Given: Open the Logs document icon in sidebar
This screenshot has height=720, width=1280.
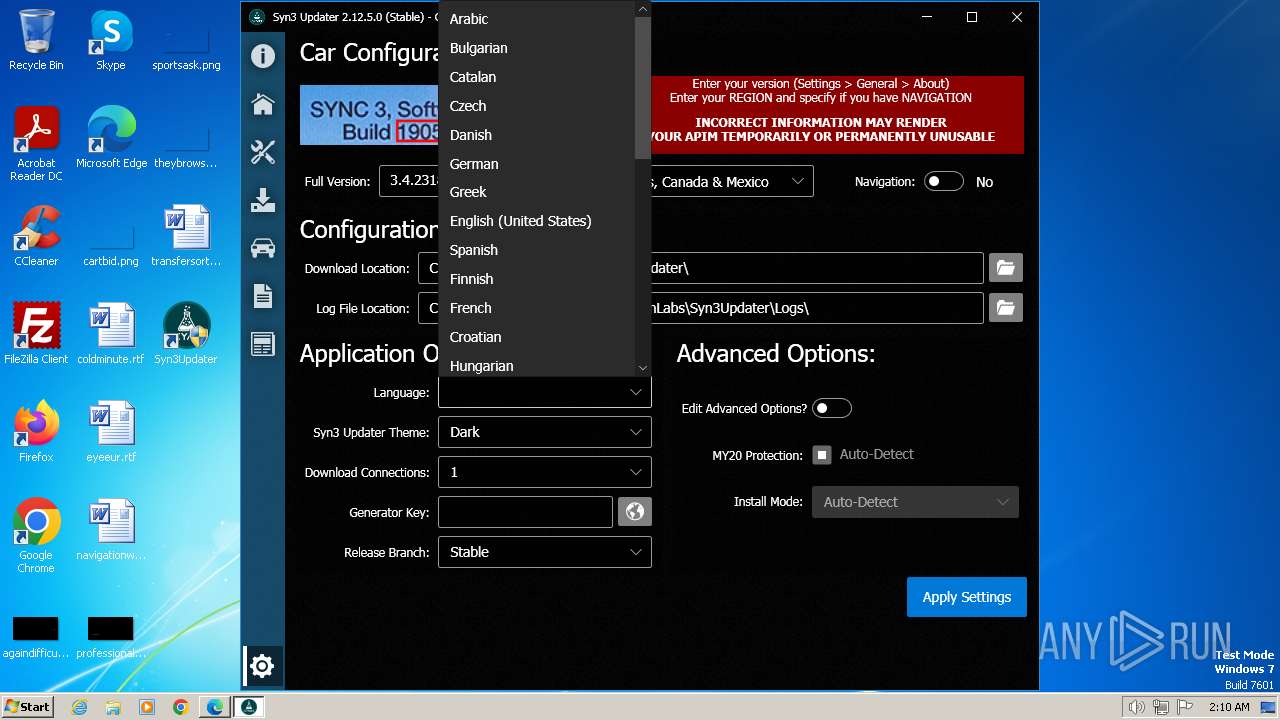Looking at the screenshot, I should click(263, 296).
